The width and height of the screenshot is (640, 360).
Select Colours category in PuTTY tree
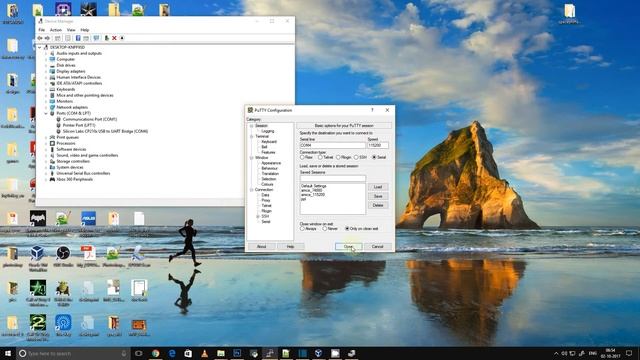tap(267, 184)
